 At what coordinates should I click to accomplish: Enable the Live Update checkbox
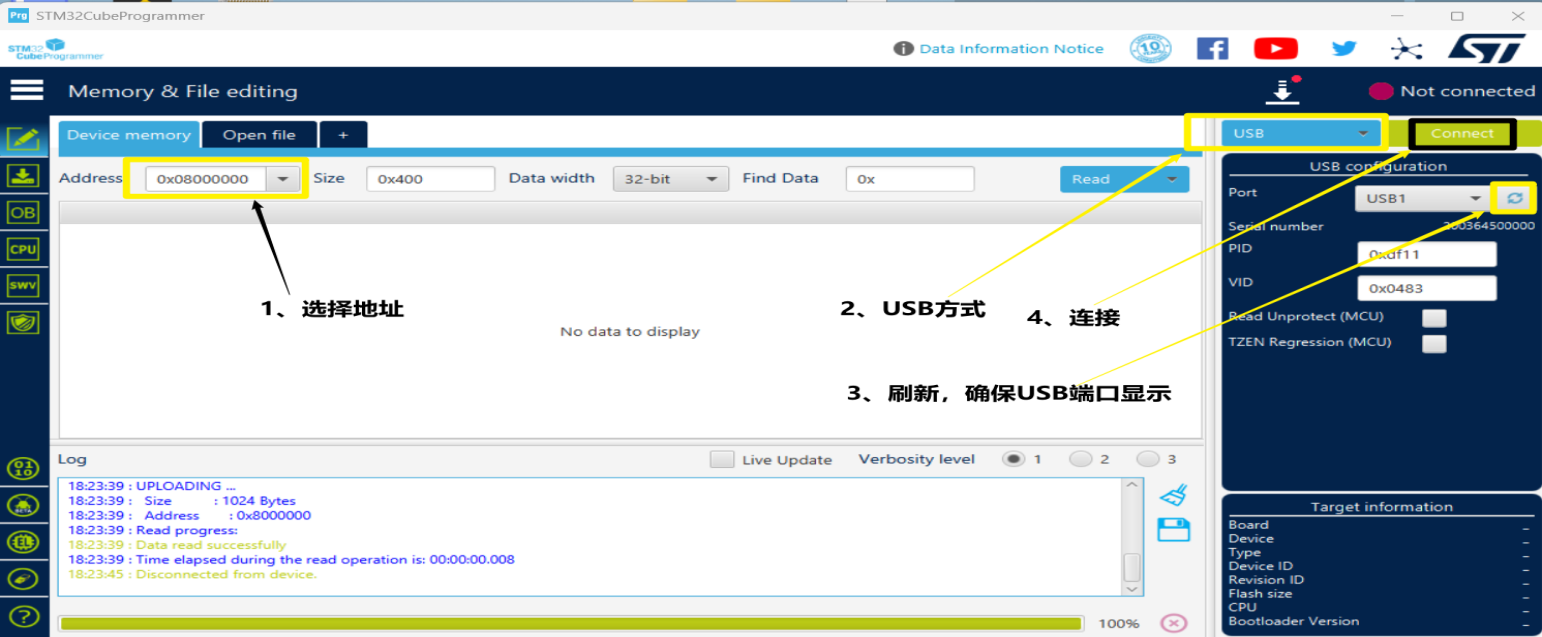click(721, 460)
